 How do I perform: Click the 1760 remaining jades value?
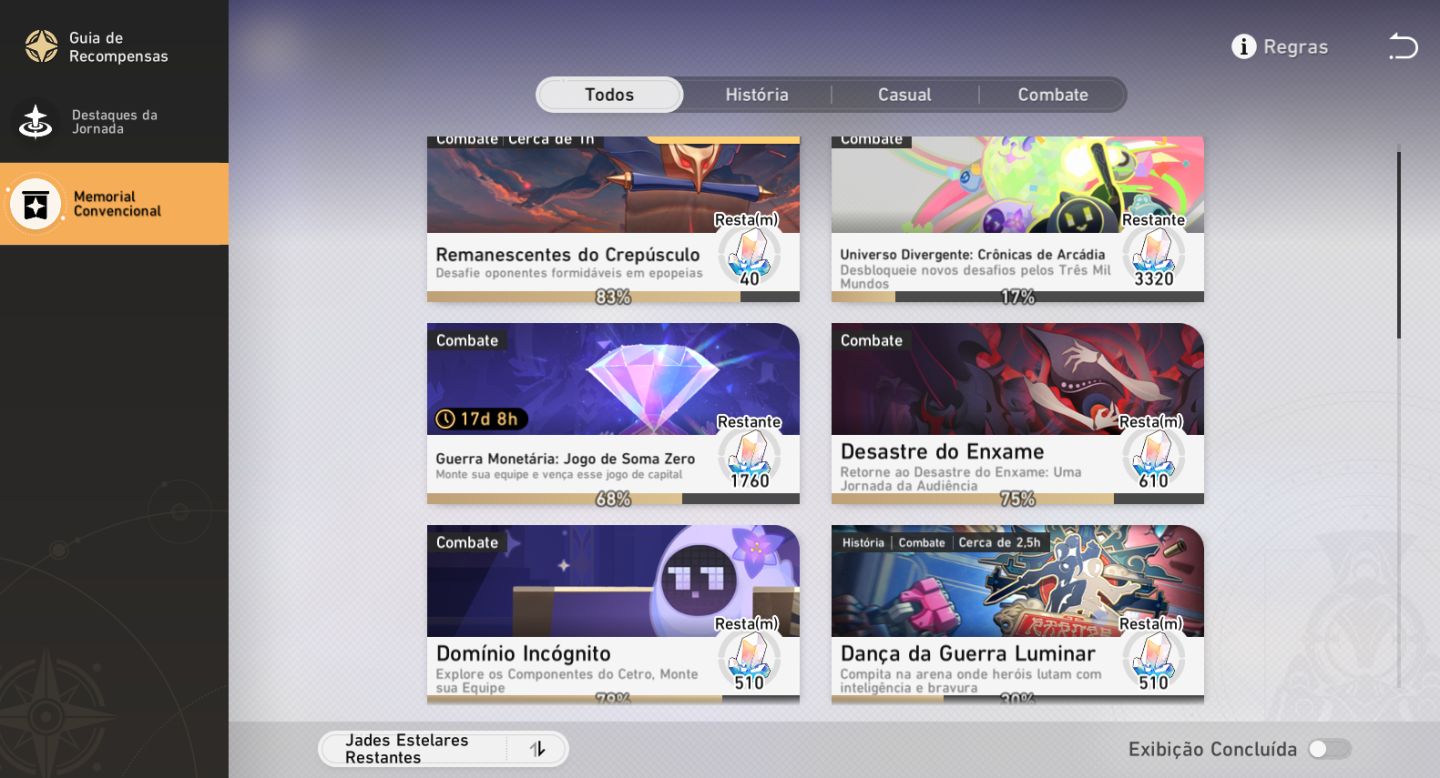750,481
